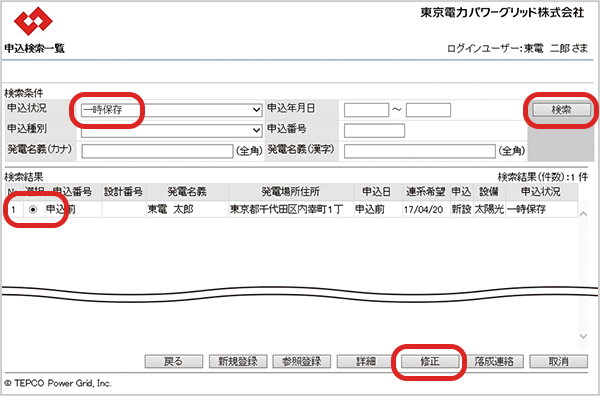Click the 申込日 column header

[x=377, y=192]
